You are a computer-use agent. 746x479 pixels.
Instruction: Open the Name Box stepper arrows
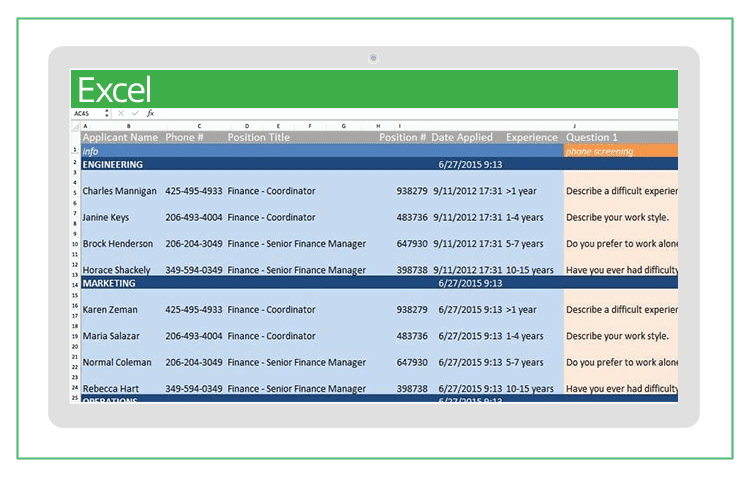click(107, 113)
